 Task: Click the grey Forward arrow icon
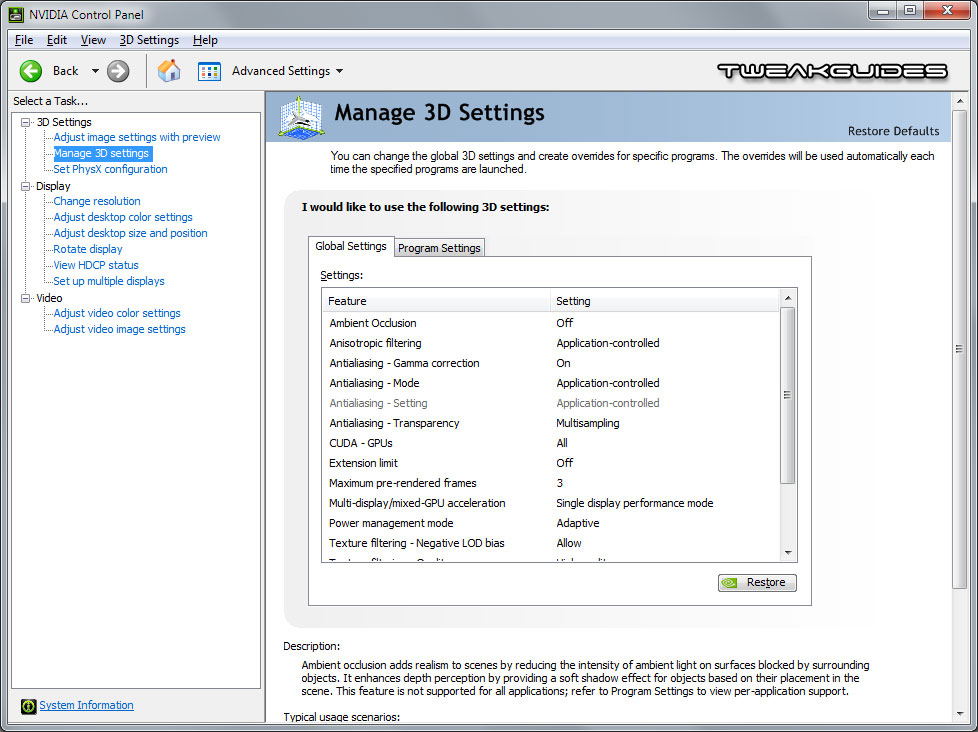118,71
